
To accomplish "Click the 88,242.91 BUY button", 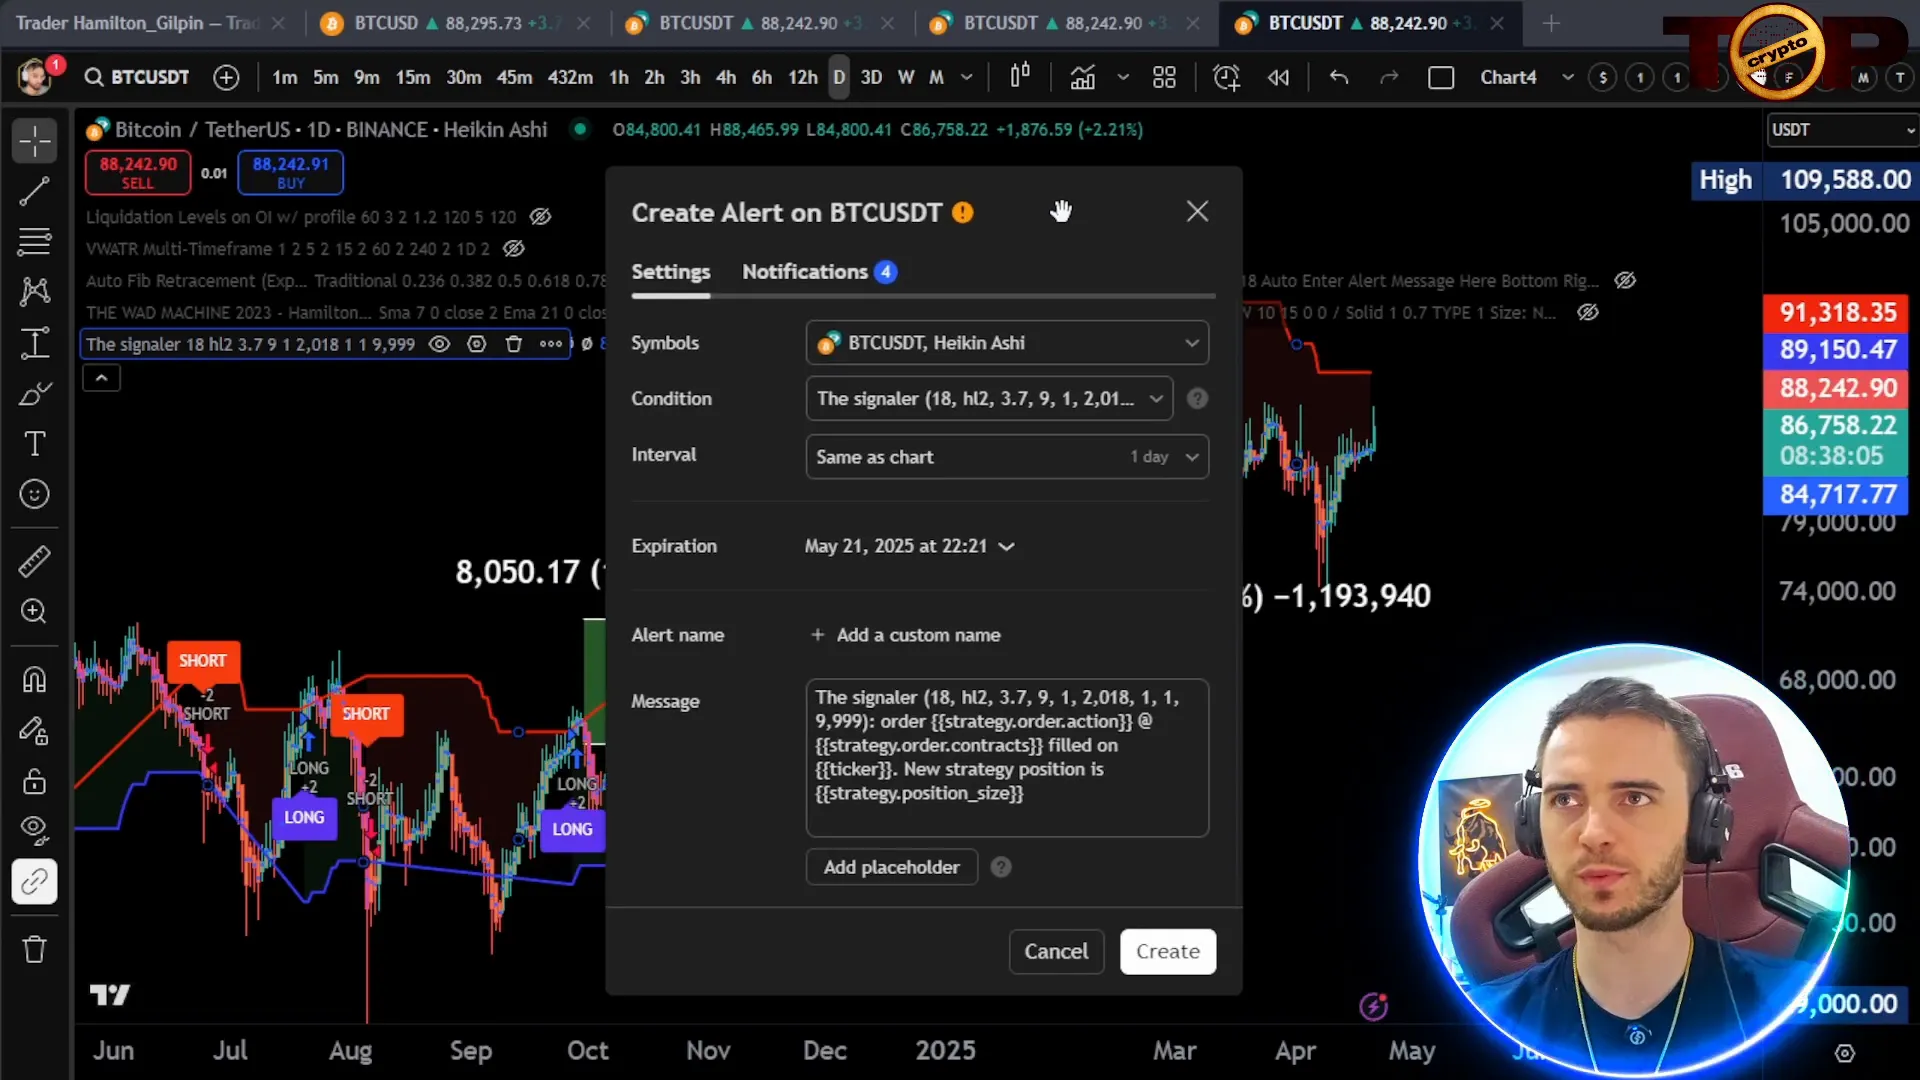I will coord(291,172).
